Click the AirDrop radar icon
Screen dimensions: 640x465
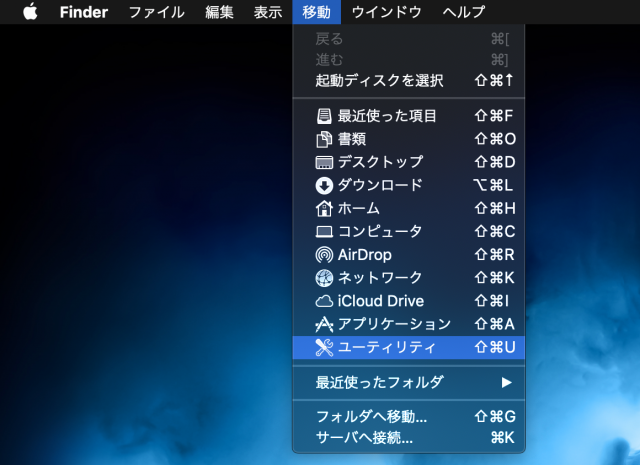pyautogui.click(x=324, y=255)
